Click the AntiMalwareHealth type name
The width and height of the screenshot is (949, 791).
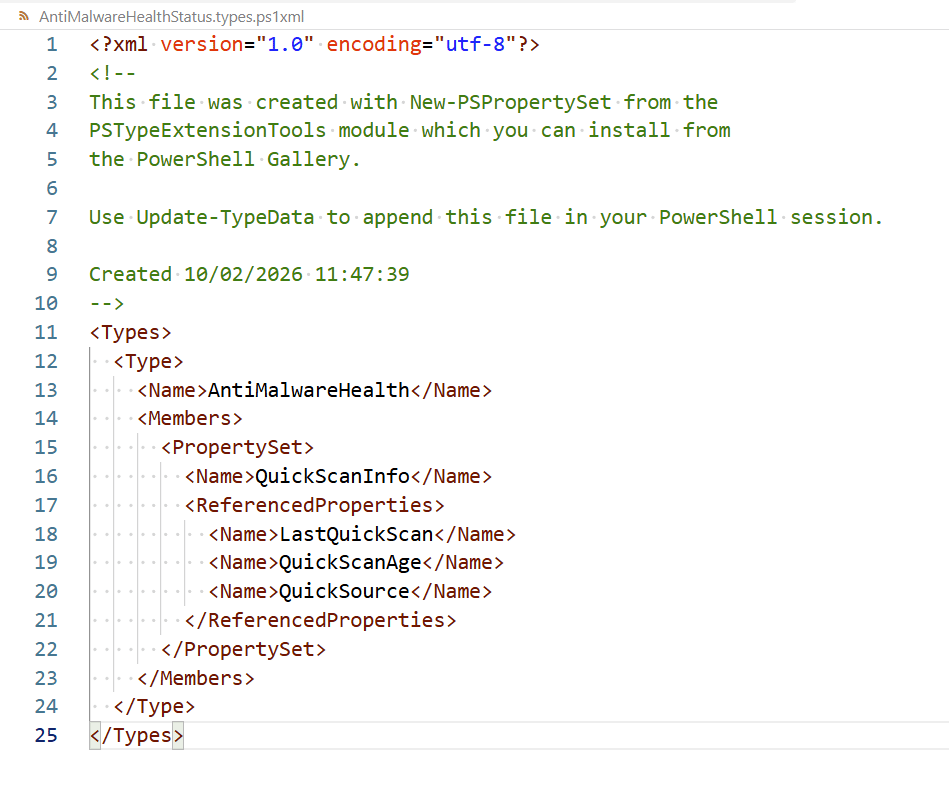point(309,390)
